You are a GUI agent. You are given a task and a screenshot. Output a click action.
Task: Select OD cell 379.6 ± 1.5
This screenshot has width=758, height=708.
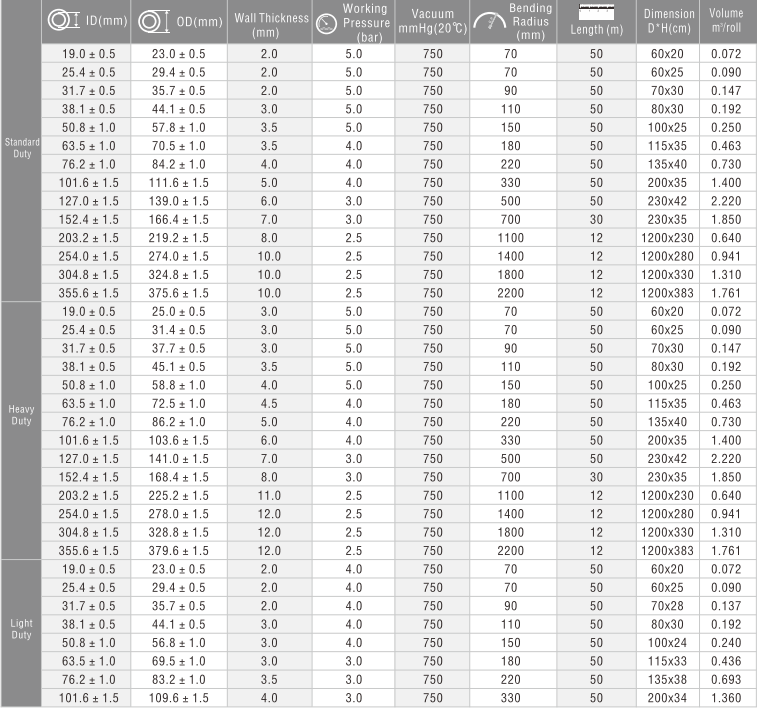pos(178,550)
